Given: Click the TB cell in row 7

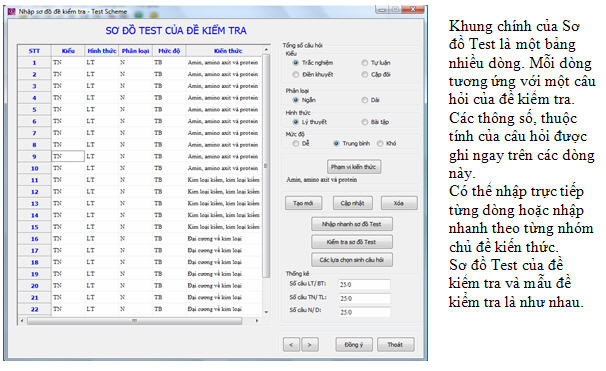Looking at the screenshot, I should (169, 133).
